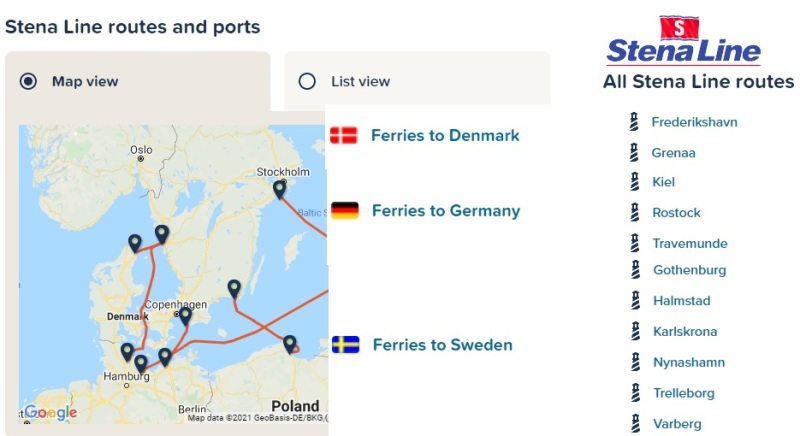
Task: Click the Sweden flag icon
Action: click(345, 345)
